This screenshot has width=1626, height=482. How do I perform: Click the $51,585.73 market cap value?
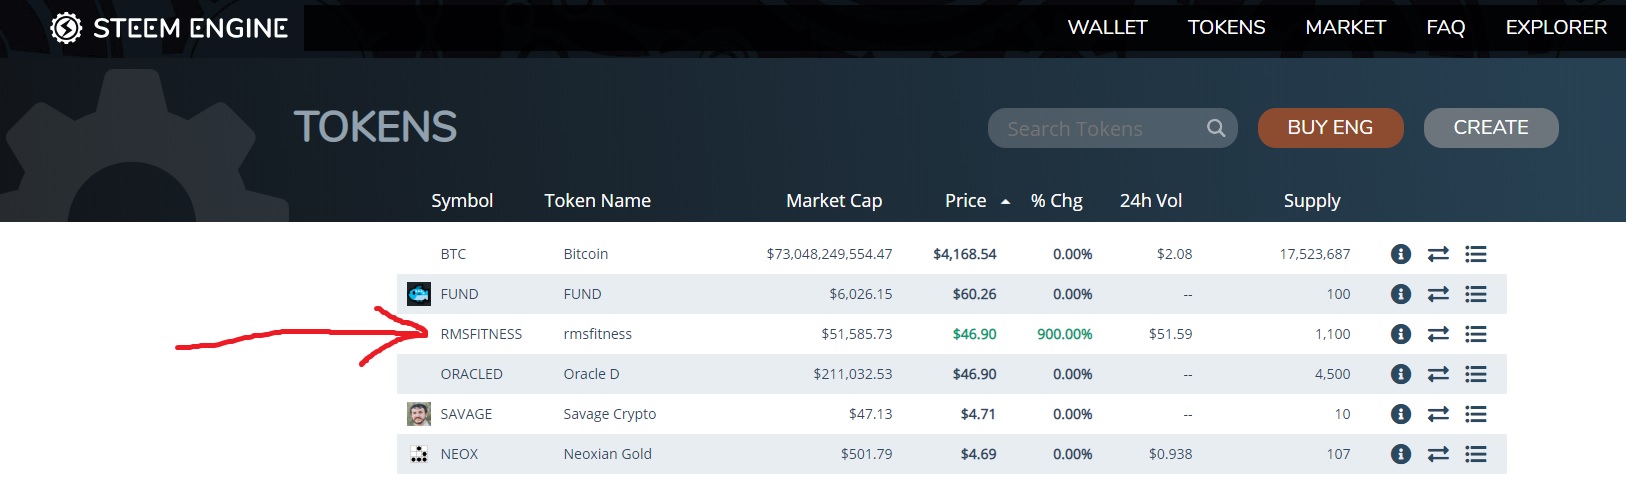[x=856, y=334]
